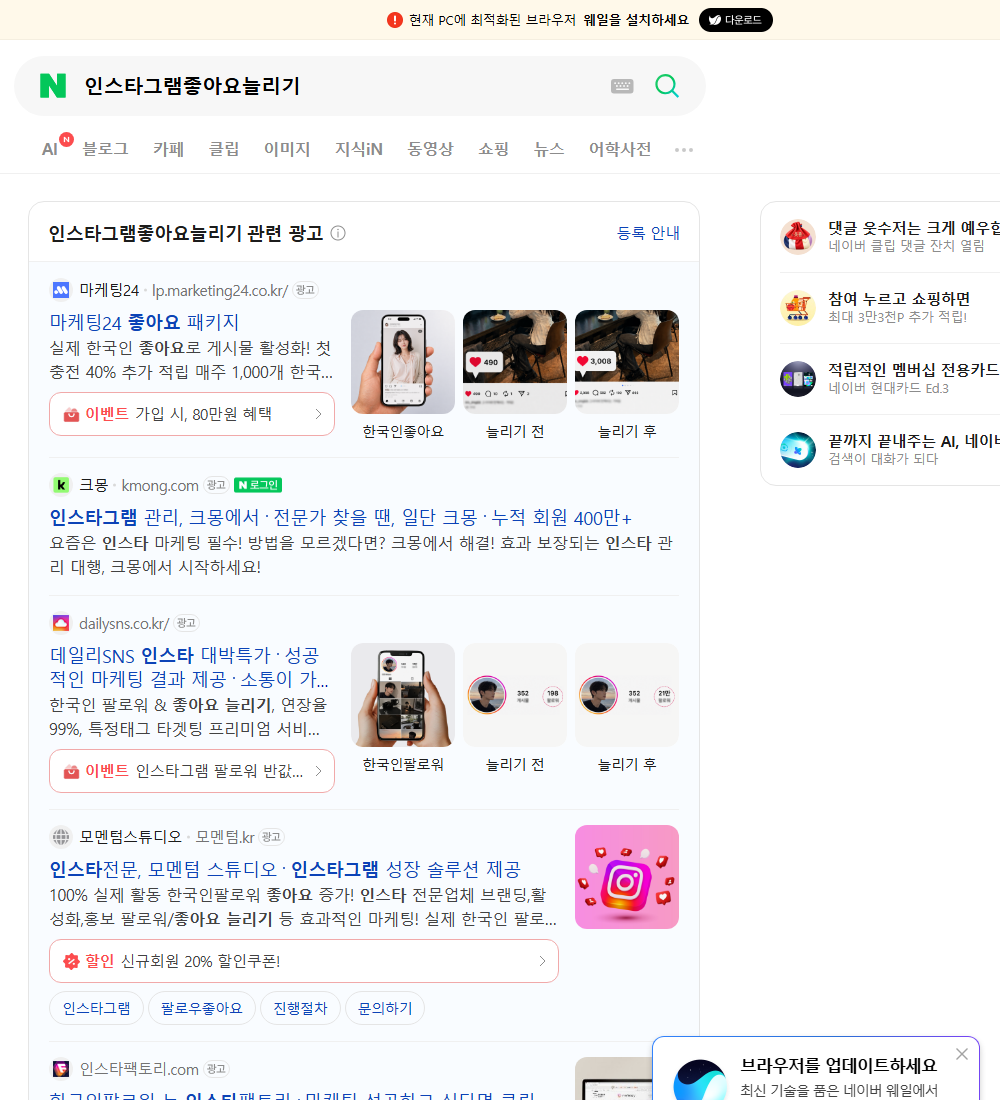The height and width of the screenshot is (1100, 1000).
Task: Open the 가입 시, 80만원 혜택 event chevron
Action: tap(319, 414)
